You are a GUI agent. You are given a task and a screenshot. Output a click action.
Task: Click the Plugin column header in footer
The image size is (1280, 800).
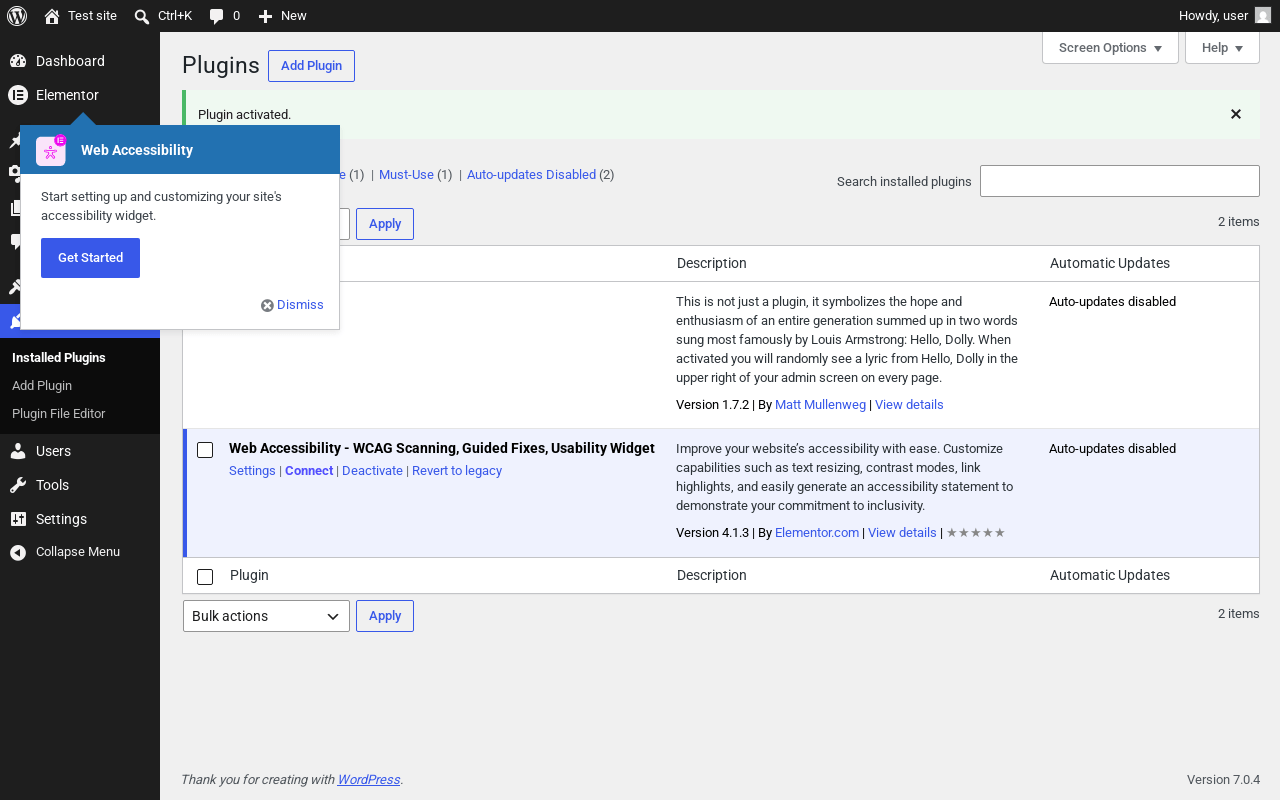click(x=249, y=576)
